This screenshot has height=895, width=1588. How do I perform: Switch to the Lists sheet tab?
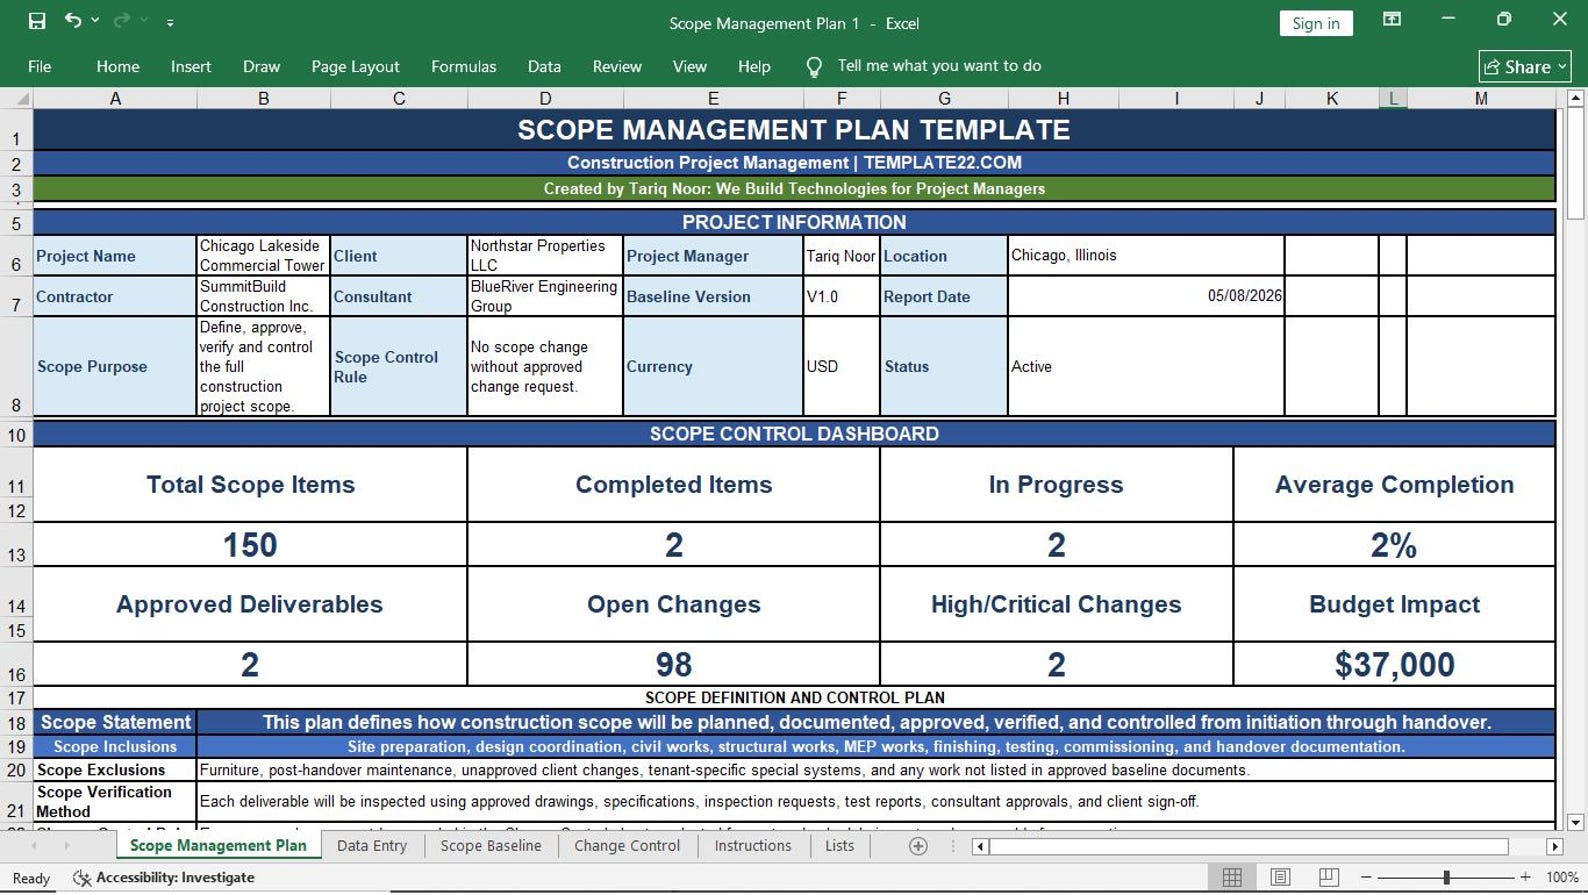(x=839, y=845)
